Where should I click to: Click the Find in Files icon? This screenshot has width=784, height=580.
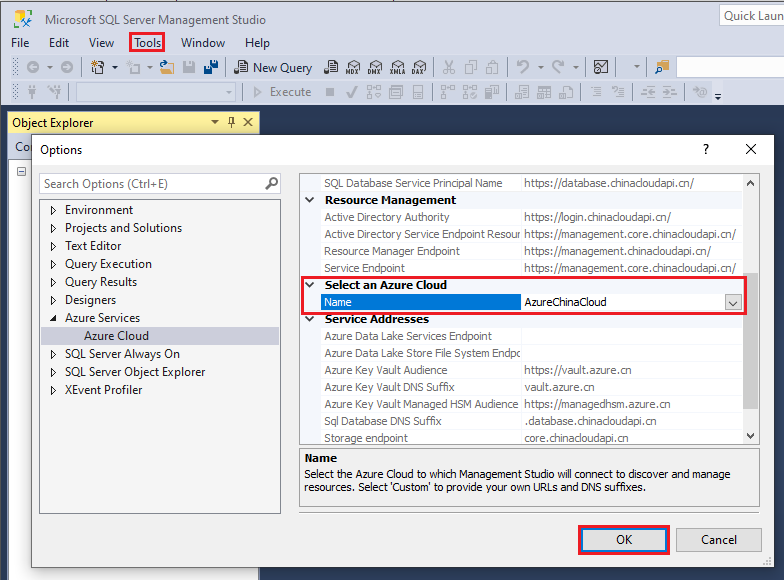pyautogui.click(x=662, y=67)
